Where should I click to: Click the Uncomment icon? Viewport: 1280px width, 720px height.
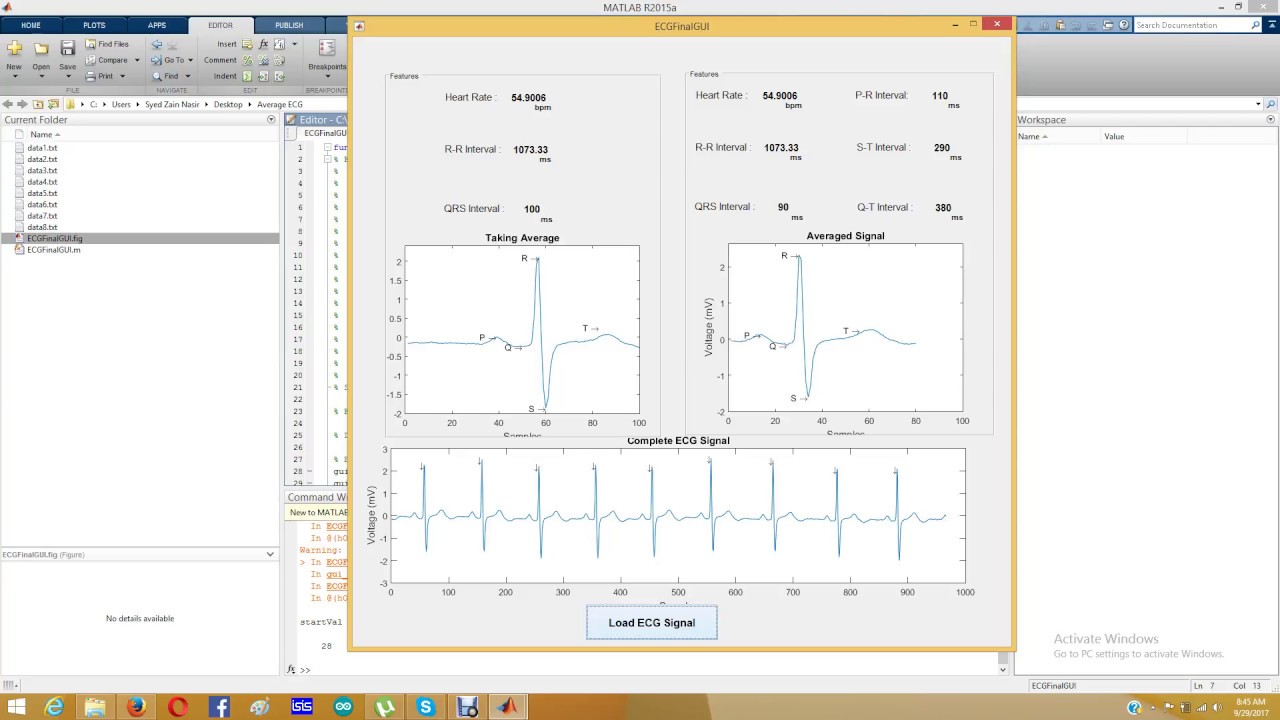263,60
